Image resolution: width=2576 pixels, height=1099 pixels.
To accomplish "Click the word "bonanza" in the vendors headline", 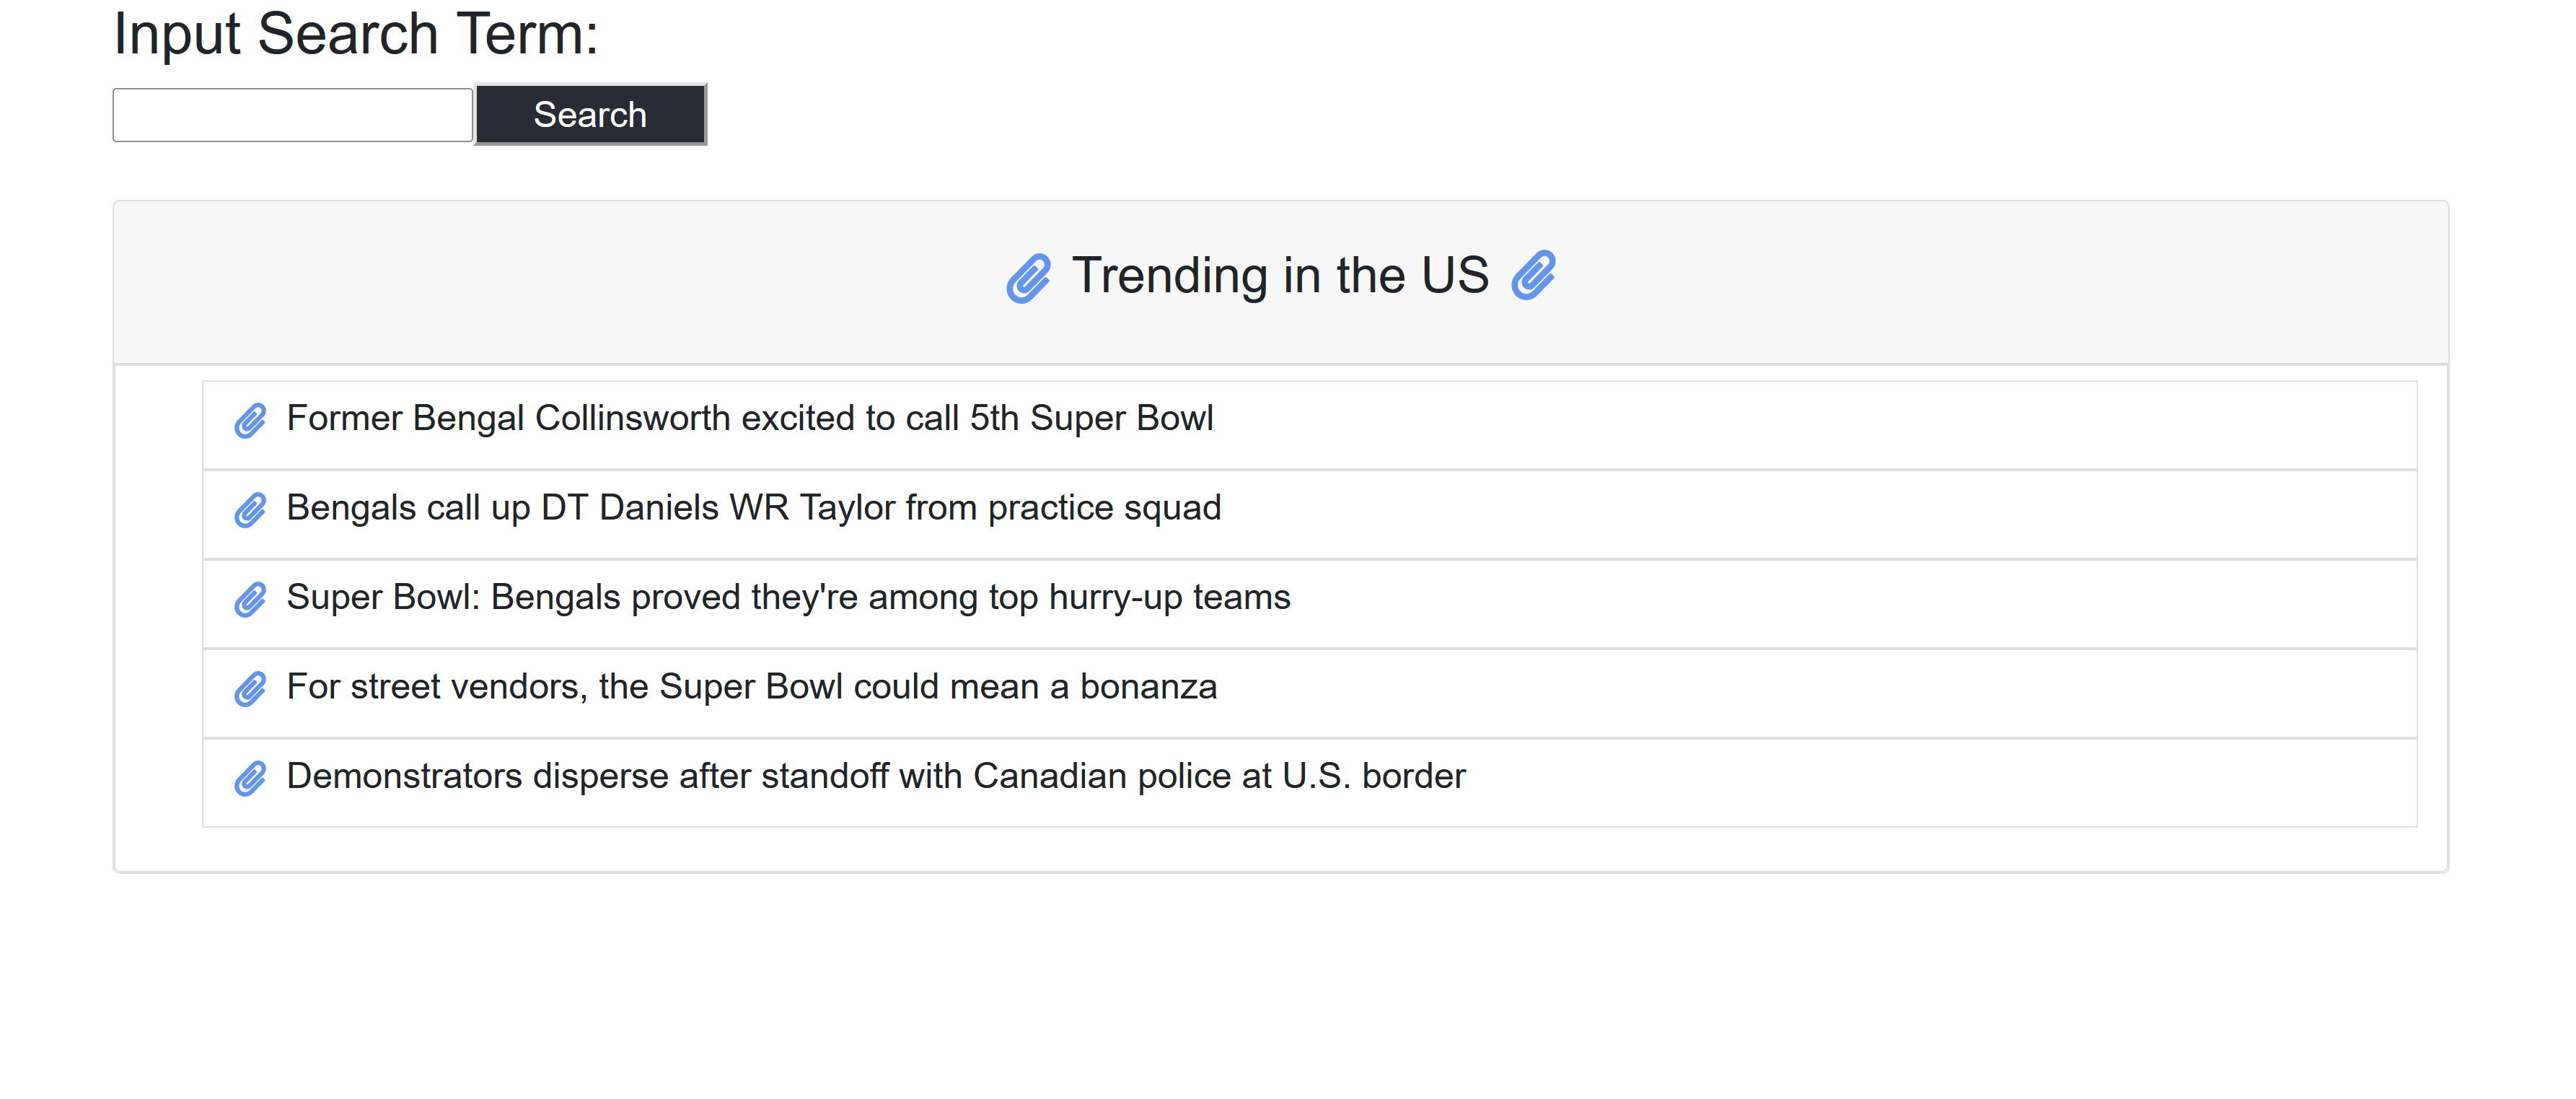I will (1148, 687).
